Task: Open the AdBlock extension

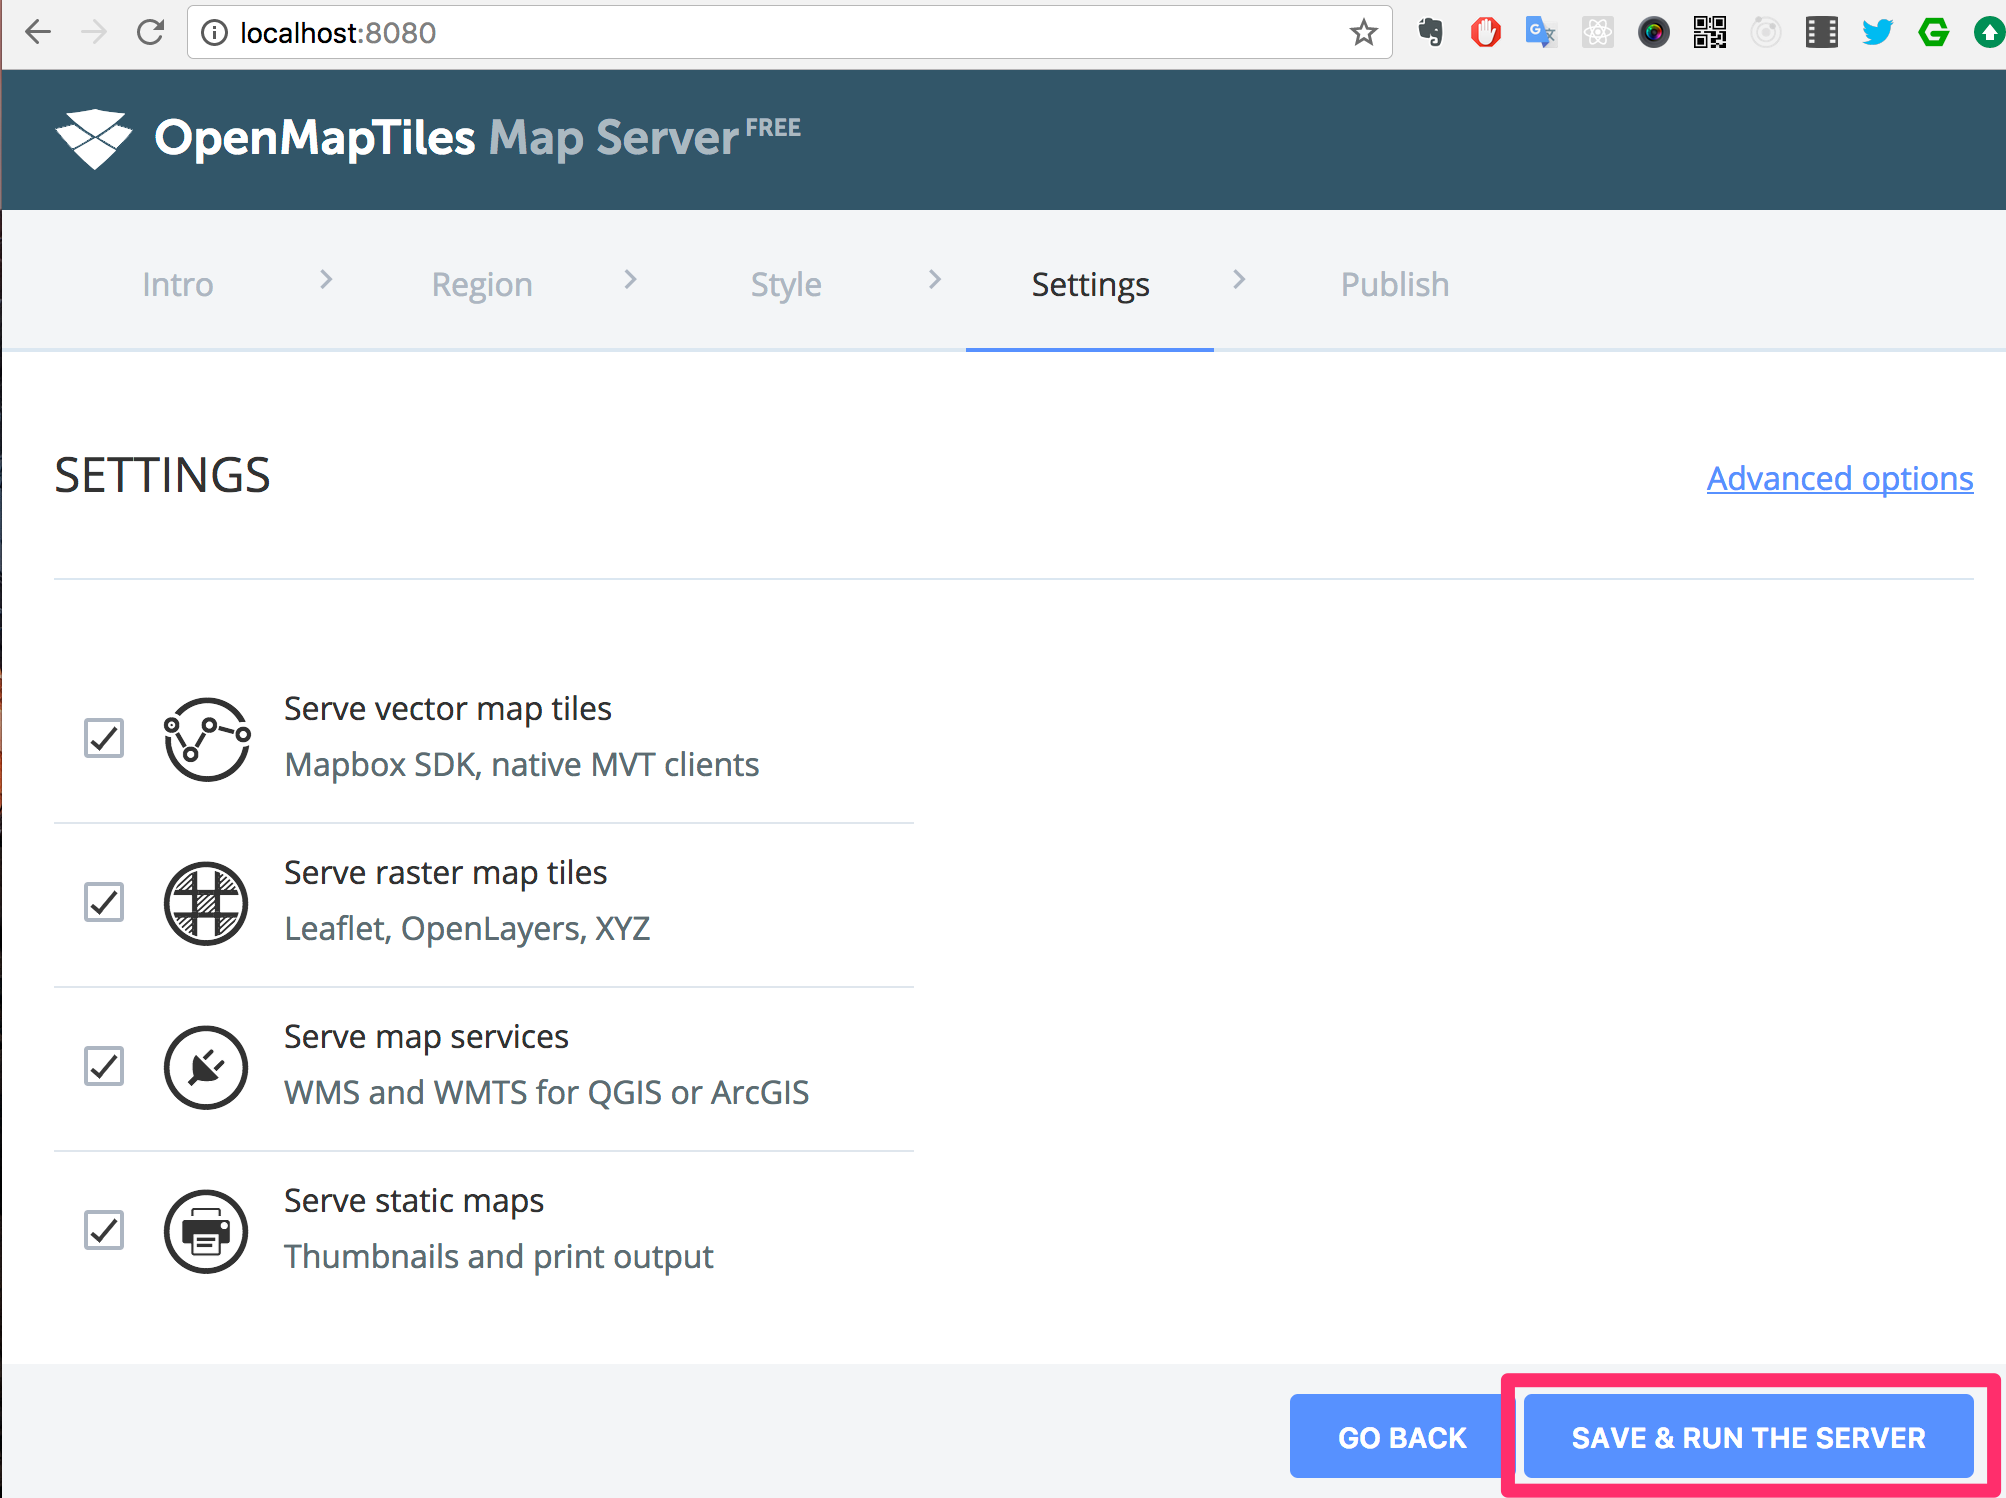Action: click(1485, 32)
